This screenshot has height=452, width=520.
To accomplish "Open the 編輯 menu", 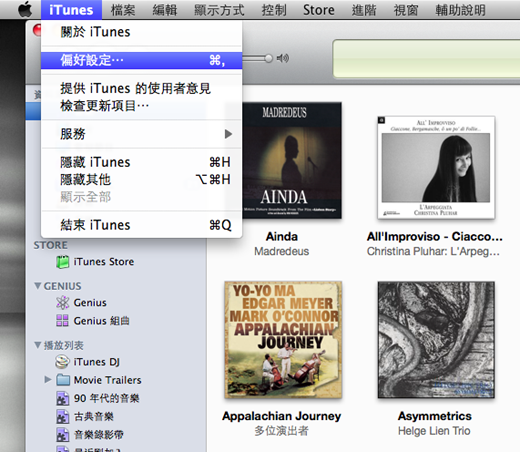I will coord(165,10).
